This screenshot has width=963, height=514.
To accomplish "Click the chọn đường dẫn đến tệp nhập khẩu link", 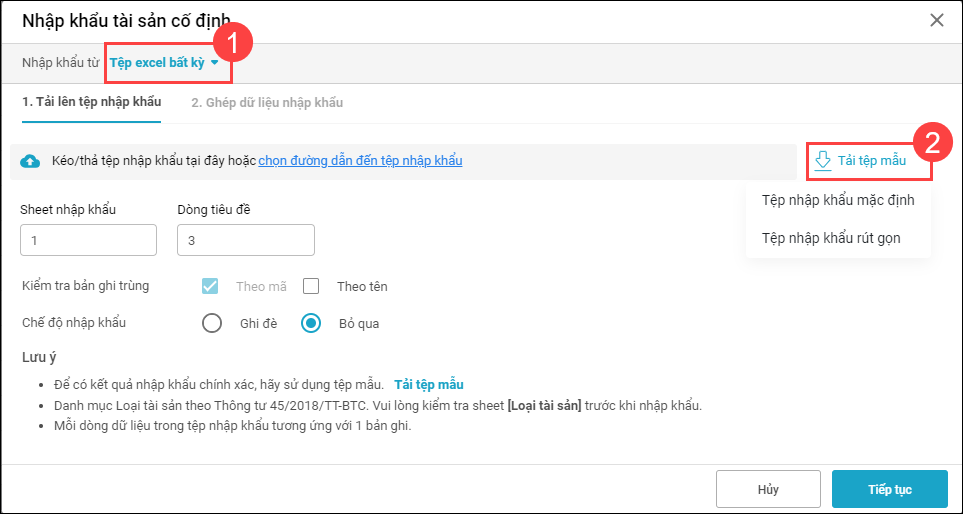I will point(360,161).
